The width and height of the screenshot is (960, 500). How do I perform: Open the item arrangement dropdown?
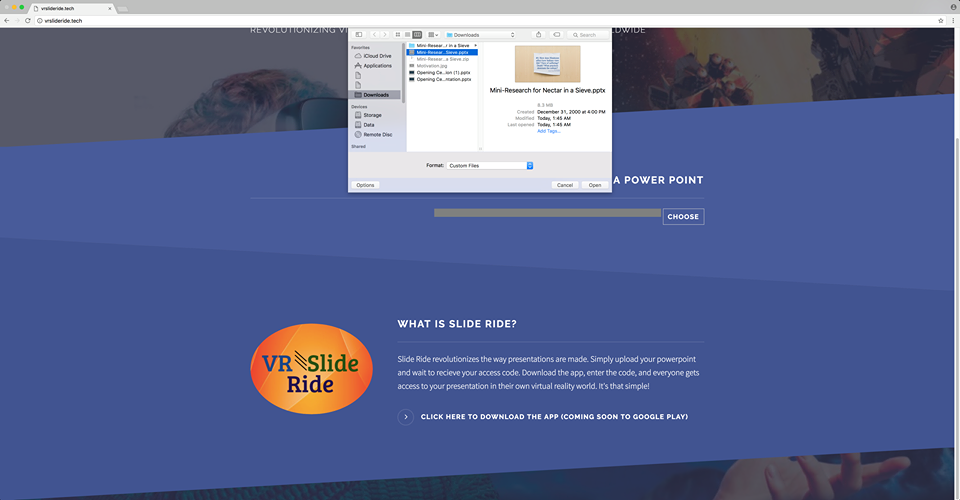point(433,35)
